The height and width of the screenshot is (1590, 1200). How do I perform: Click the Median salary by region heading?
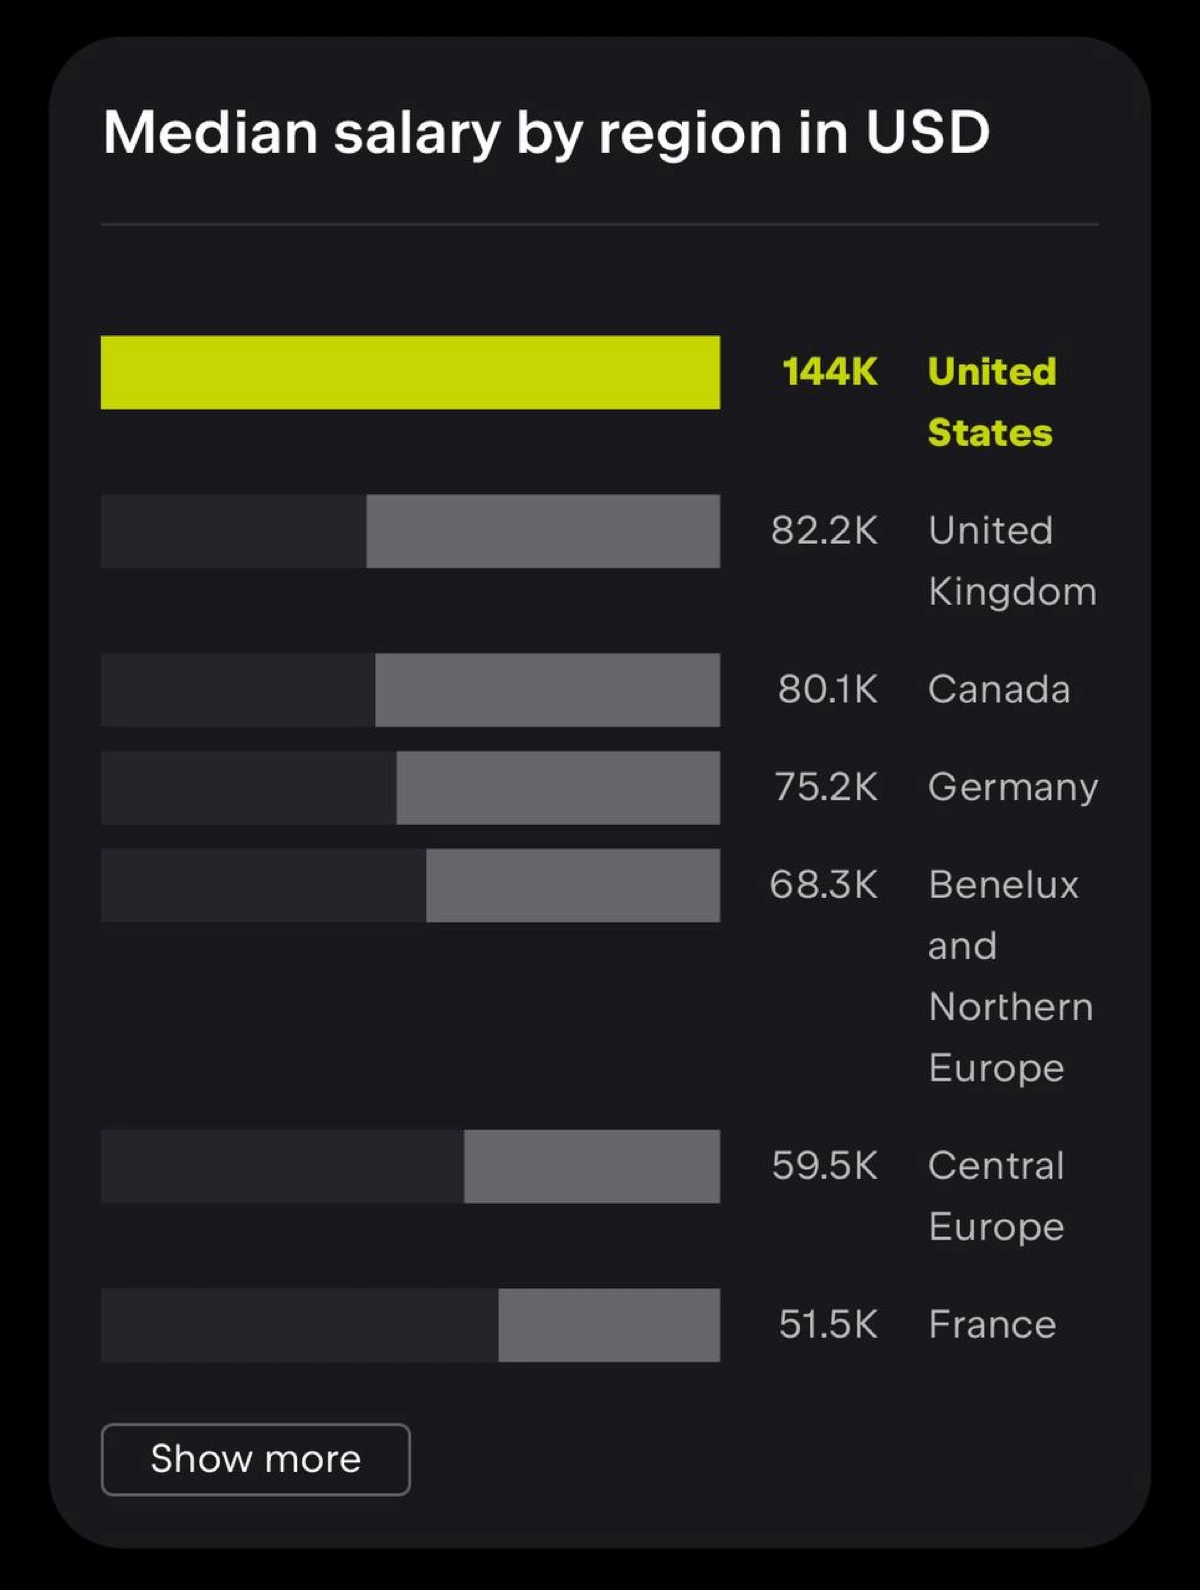point(546,133)
